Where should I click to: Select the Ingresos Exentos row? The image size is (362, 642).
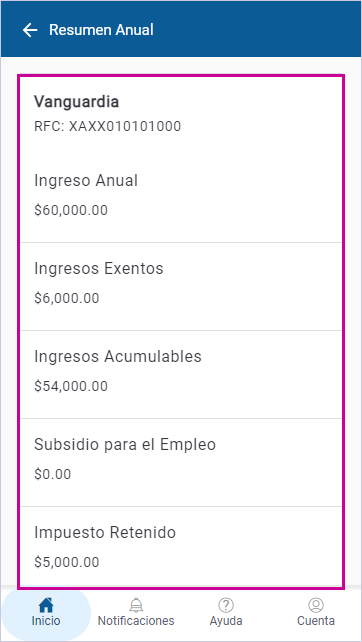[181, 287]
